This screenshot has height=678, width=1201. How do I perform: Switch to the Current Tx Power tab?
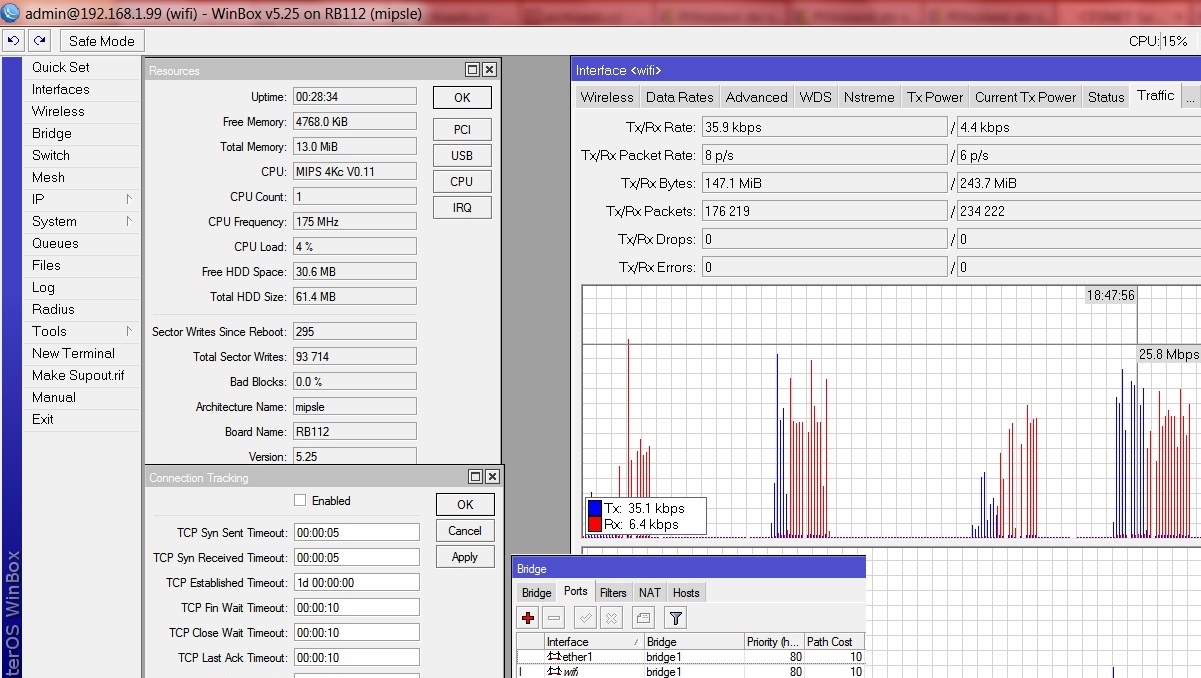point(1026,97)
